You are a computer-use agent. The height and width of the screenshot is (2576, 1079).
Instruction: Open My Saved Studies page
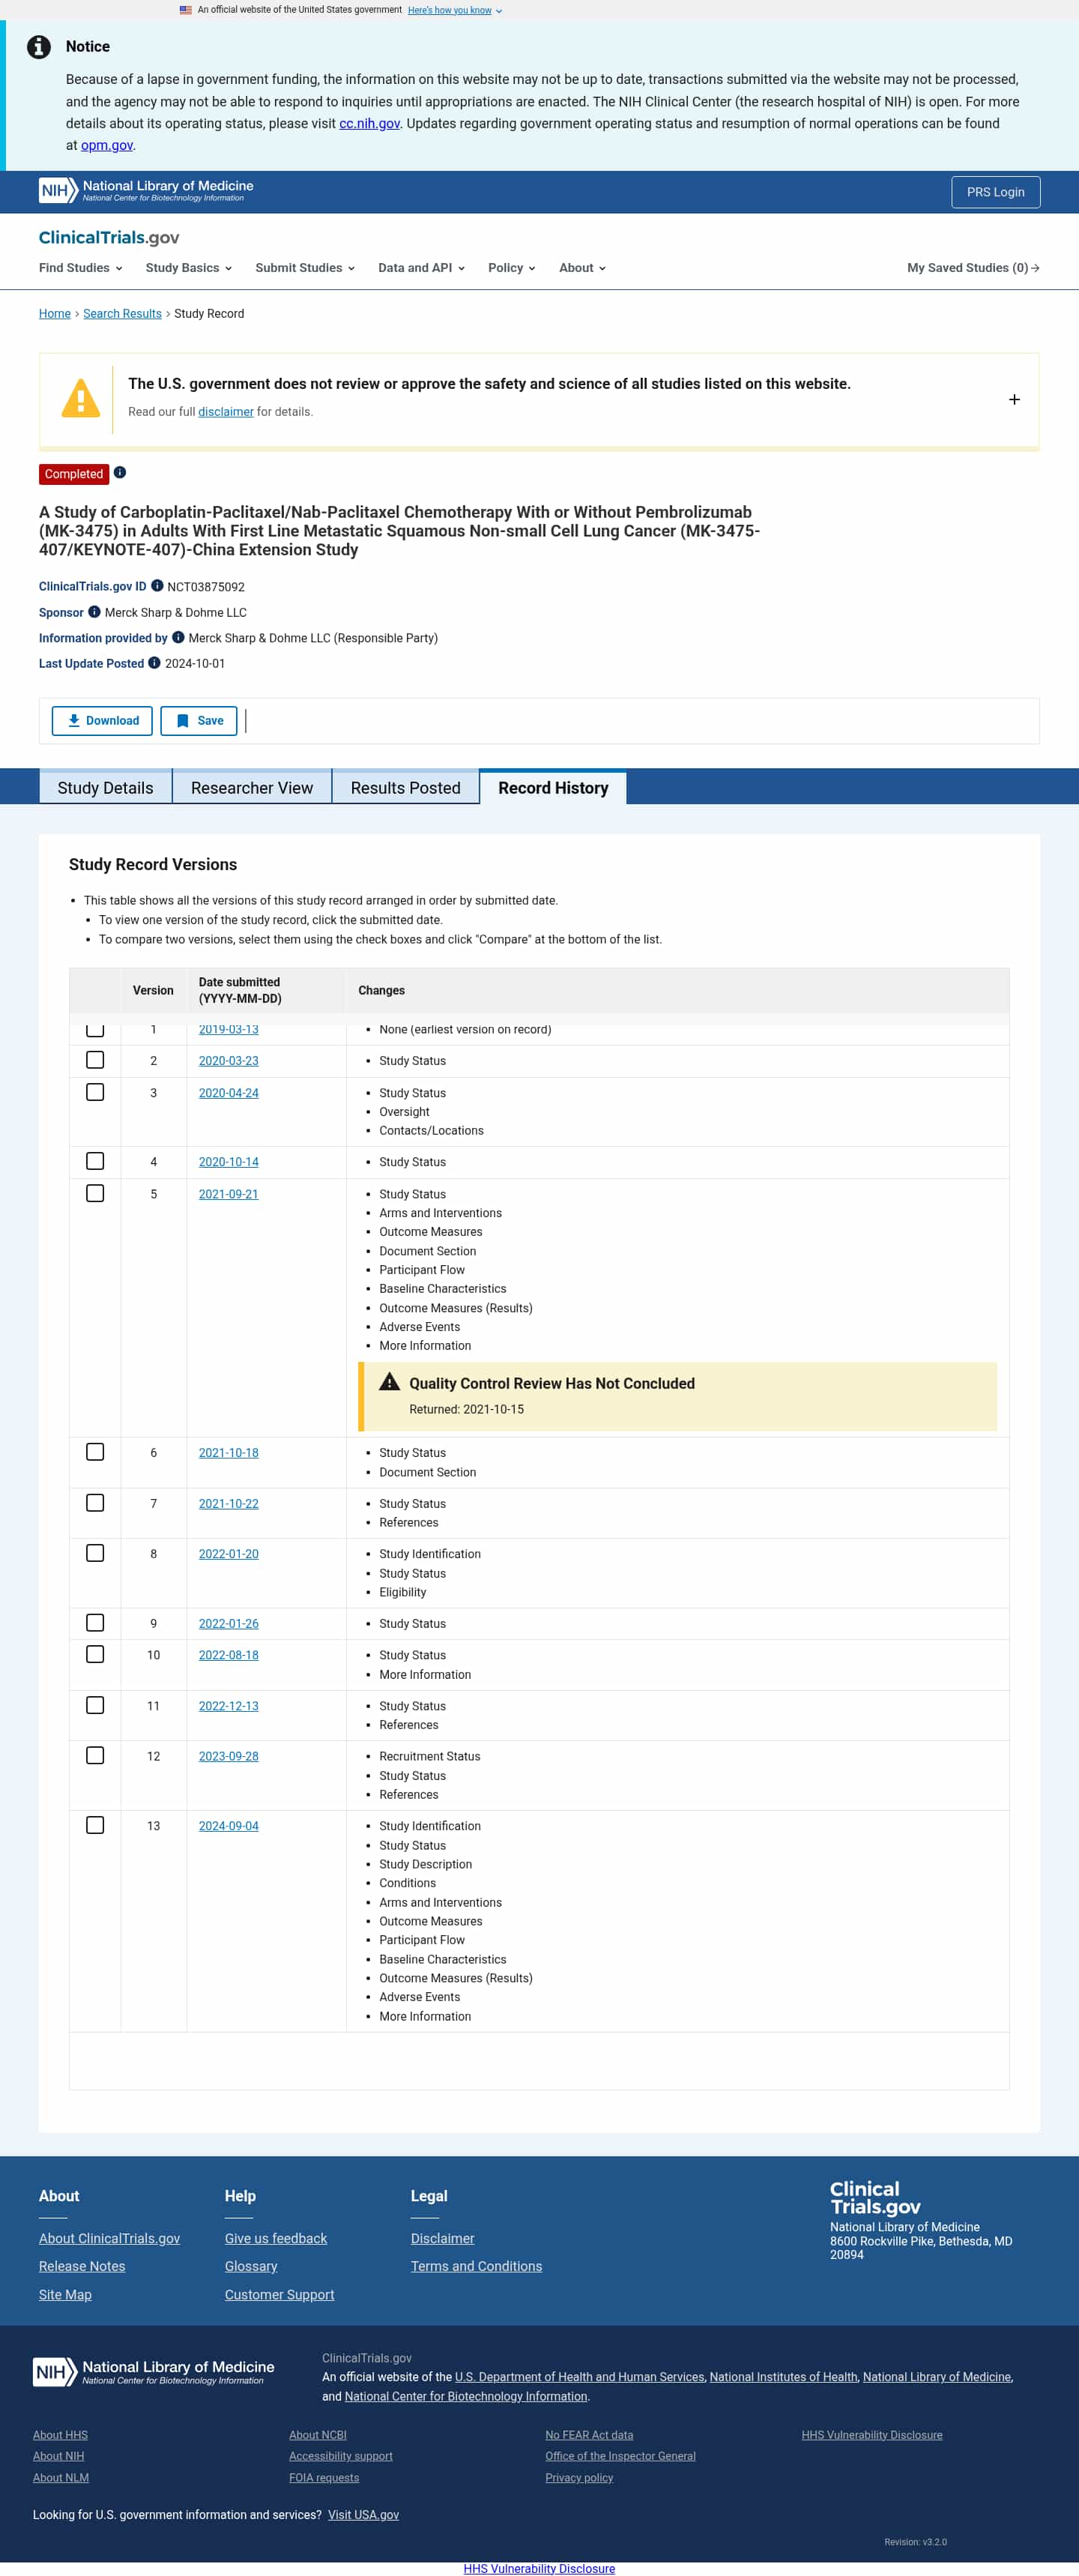[x=972, y=268]
